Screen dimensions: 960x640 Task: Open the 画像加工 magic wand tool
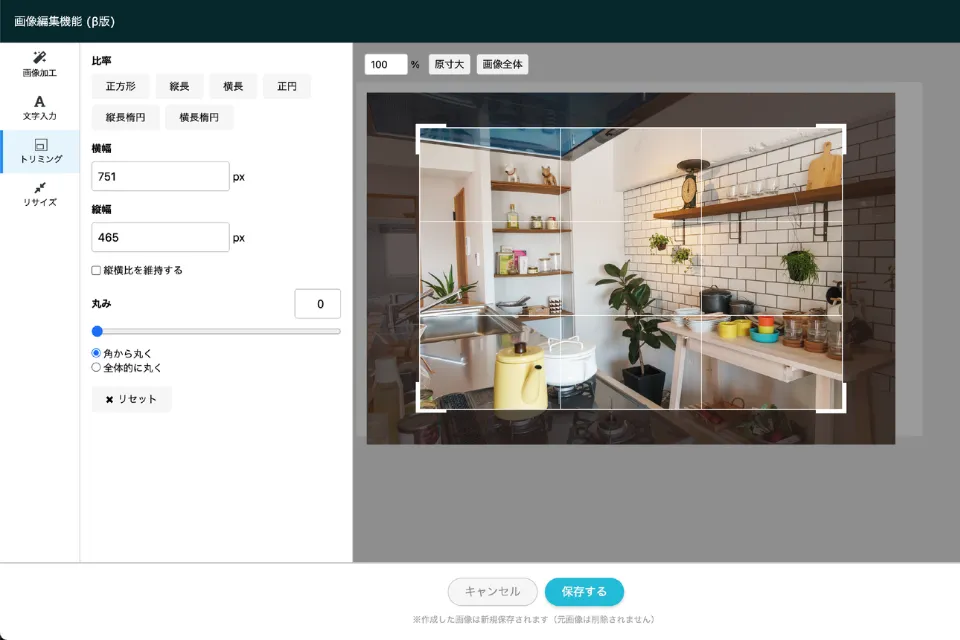click(x=40, y=65)
